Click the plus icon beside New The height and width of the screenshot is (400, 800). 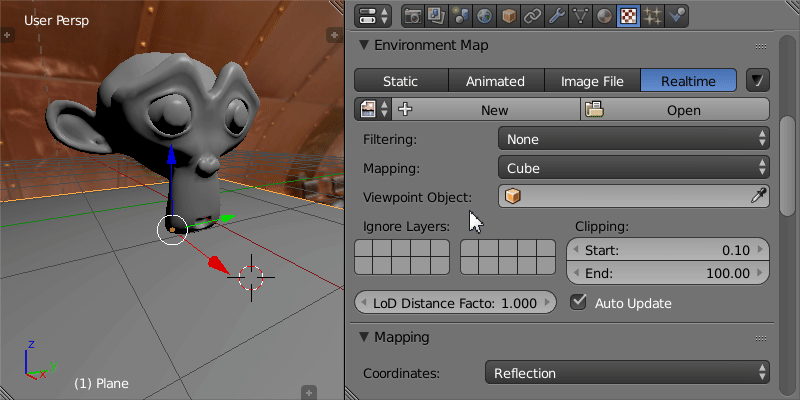[405, 109]
